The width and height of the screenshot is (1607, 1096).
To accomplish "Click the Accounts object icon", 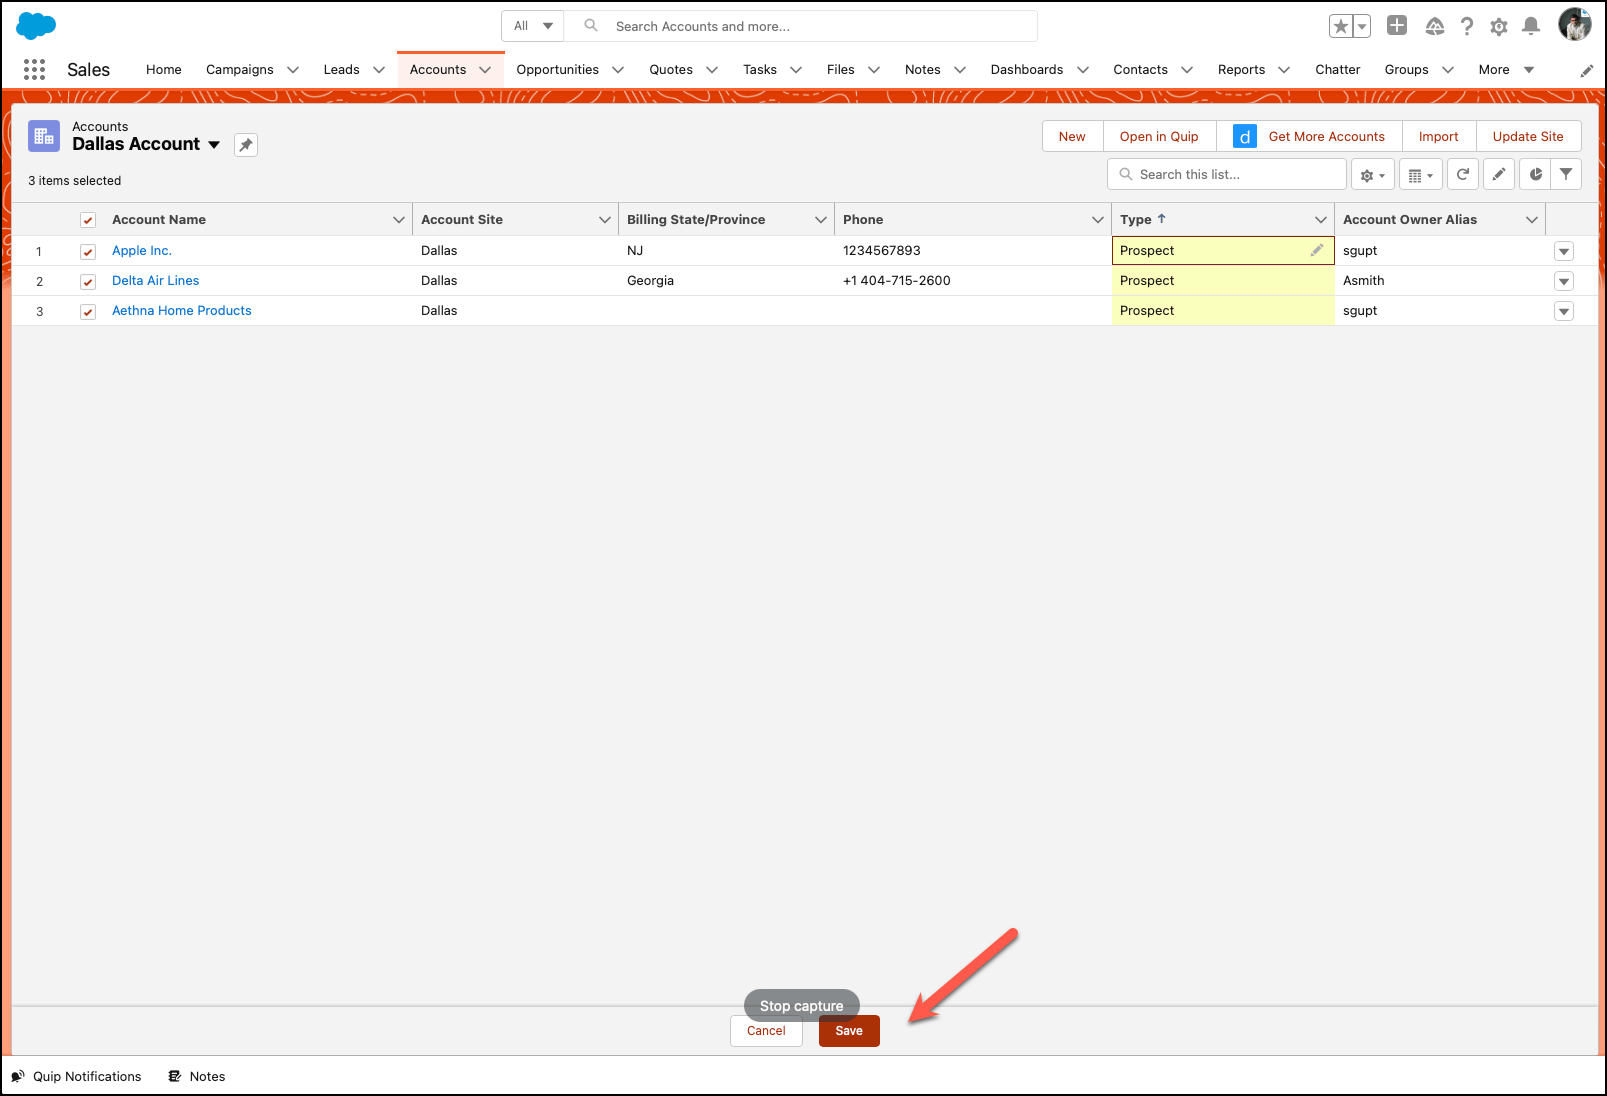I will [x=44, y=136].
